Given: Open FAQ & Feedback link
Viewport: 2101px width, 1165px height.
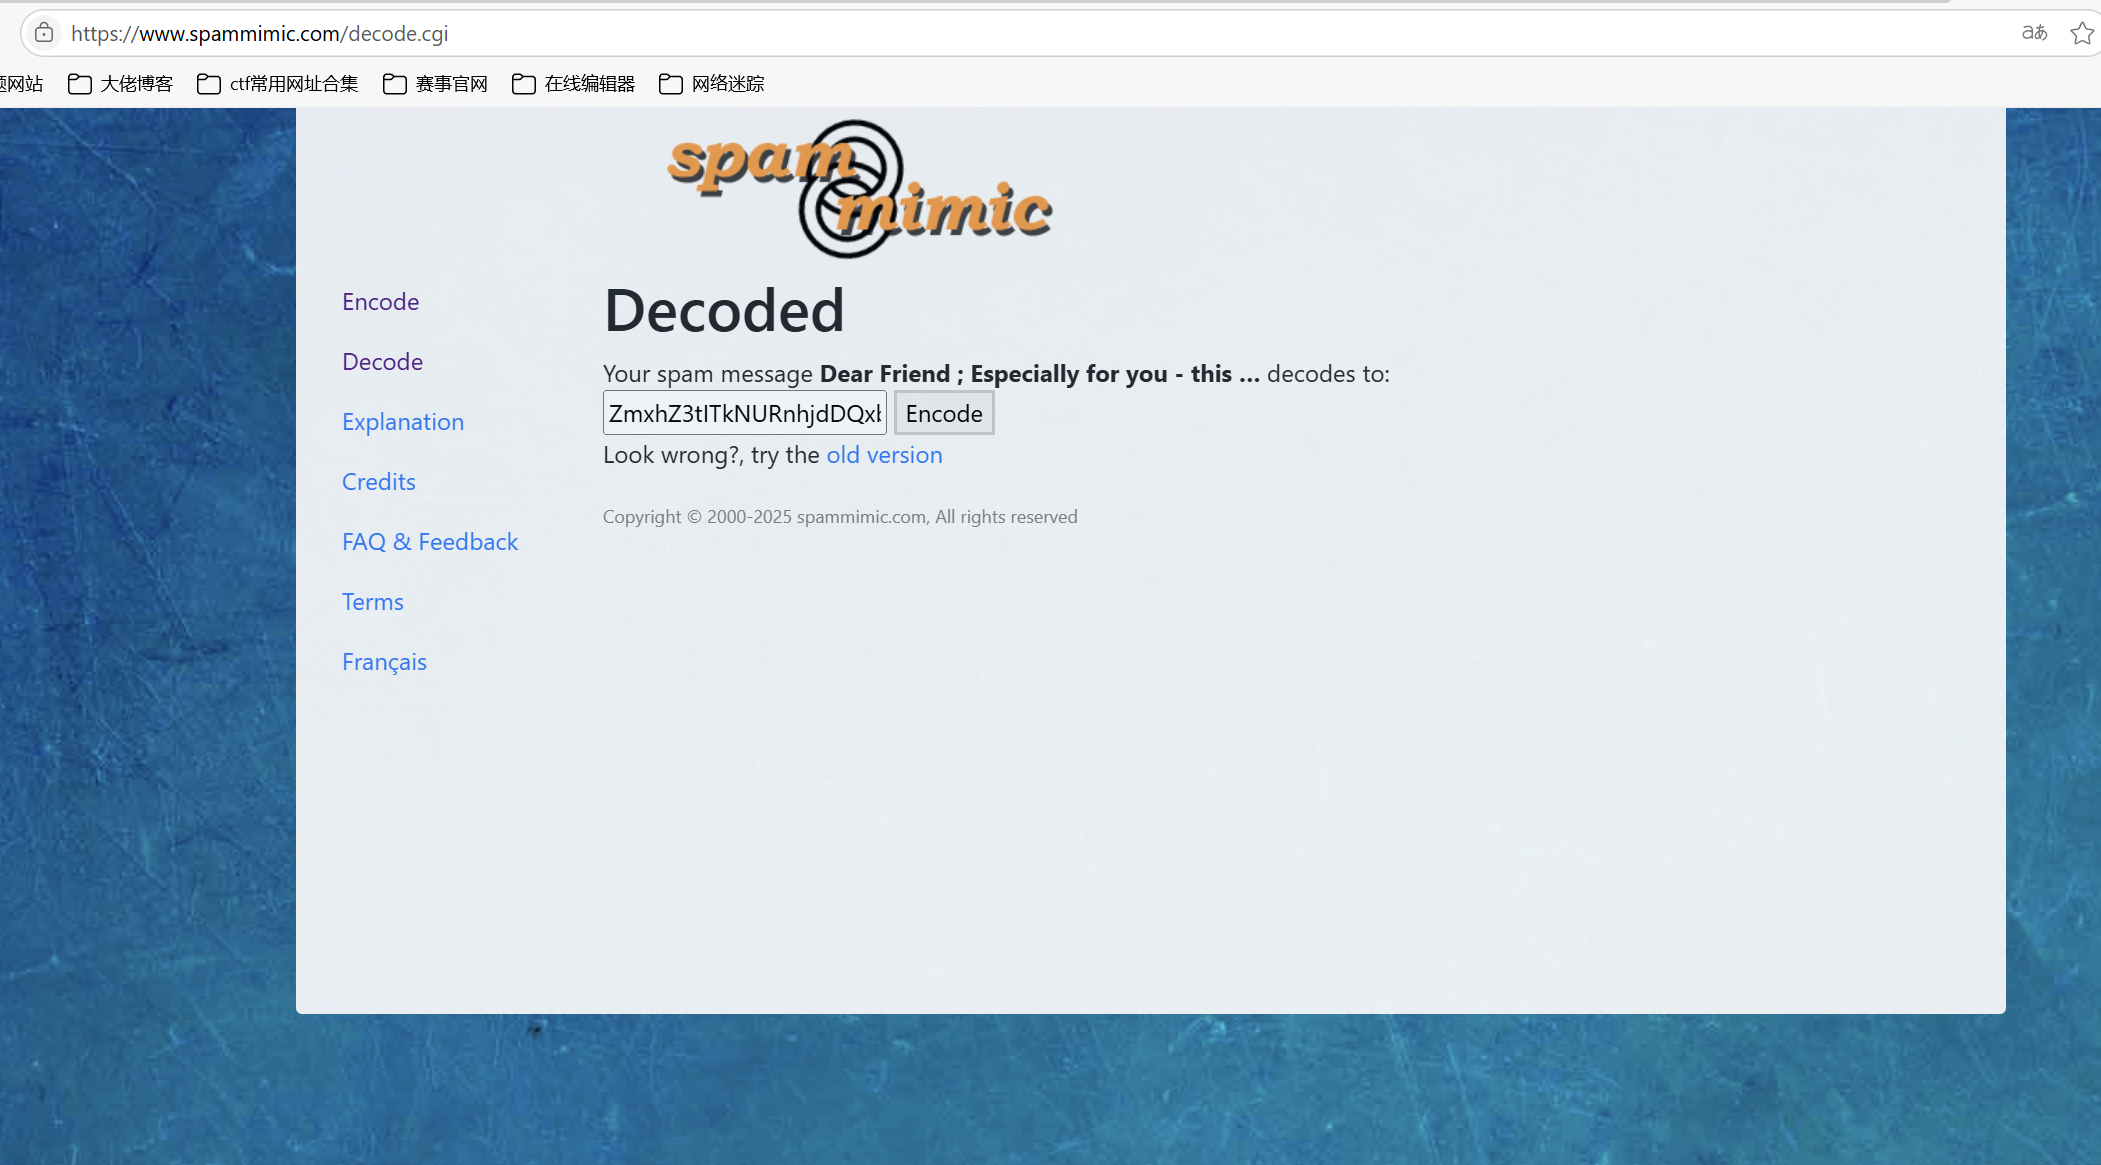Looking at the screenshot, I should pos(430,542).
